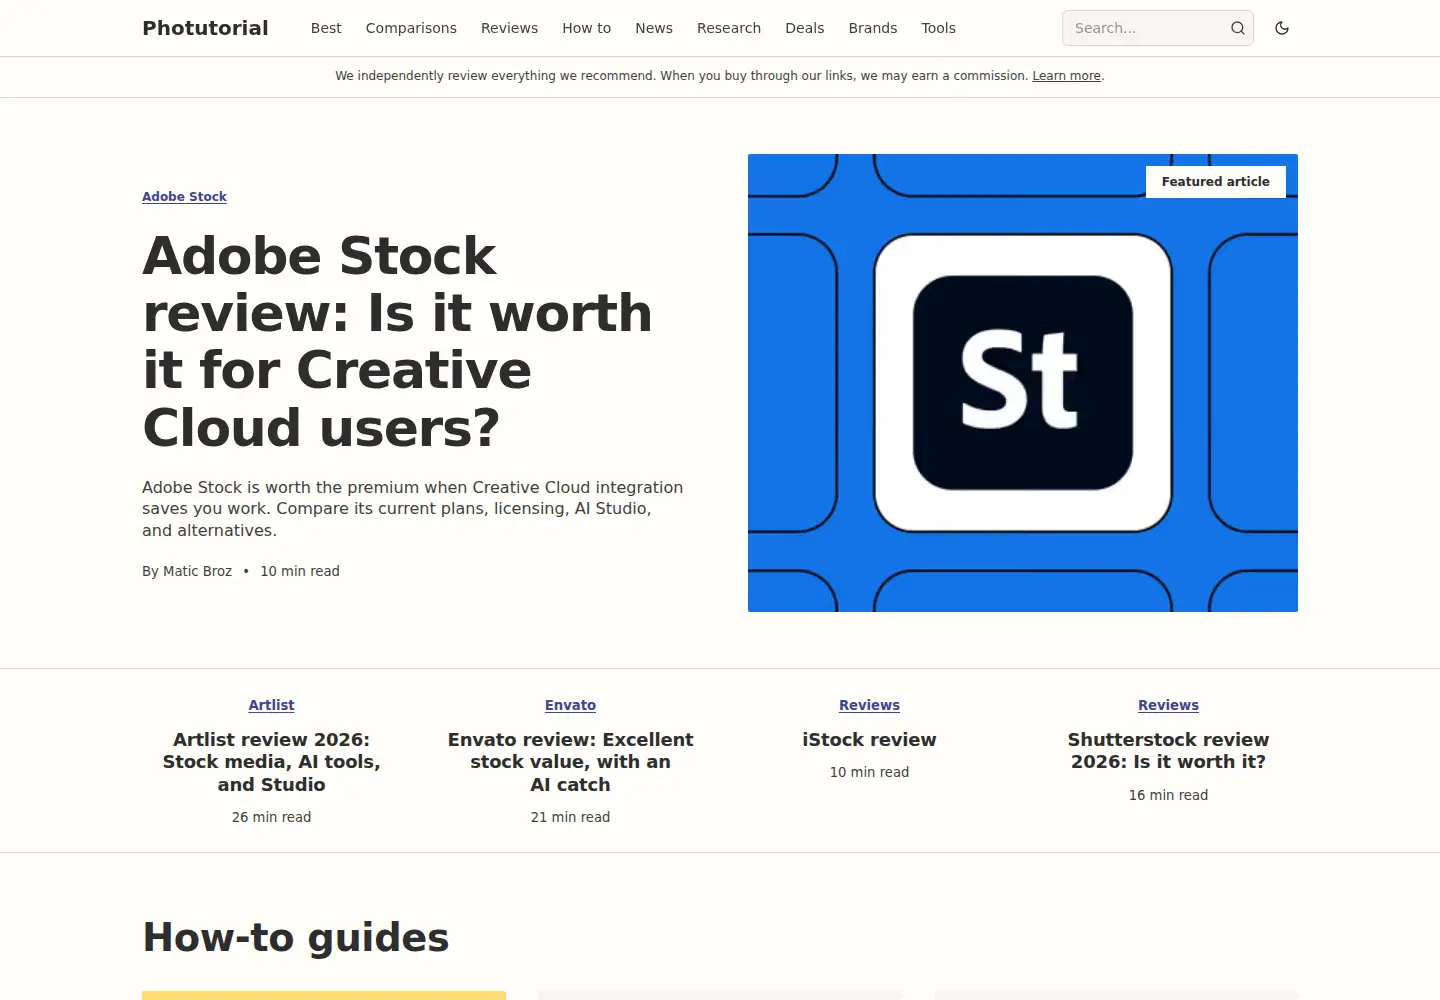Click the "16 min read" text

click(1168, 795)
